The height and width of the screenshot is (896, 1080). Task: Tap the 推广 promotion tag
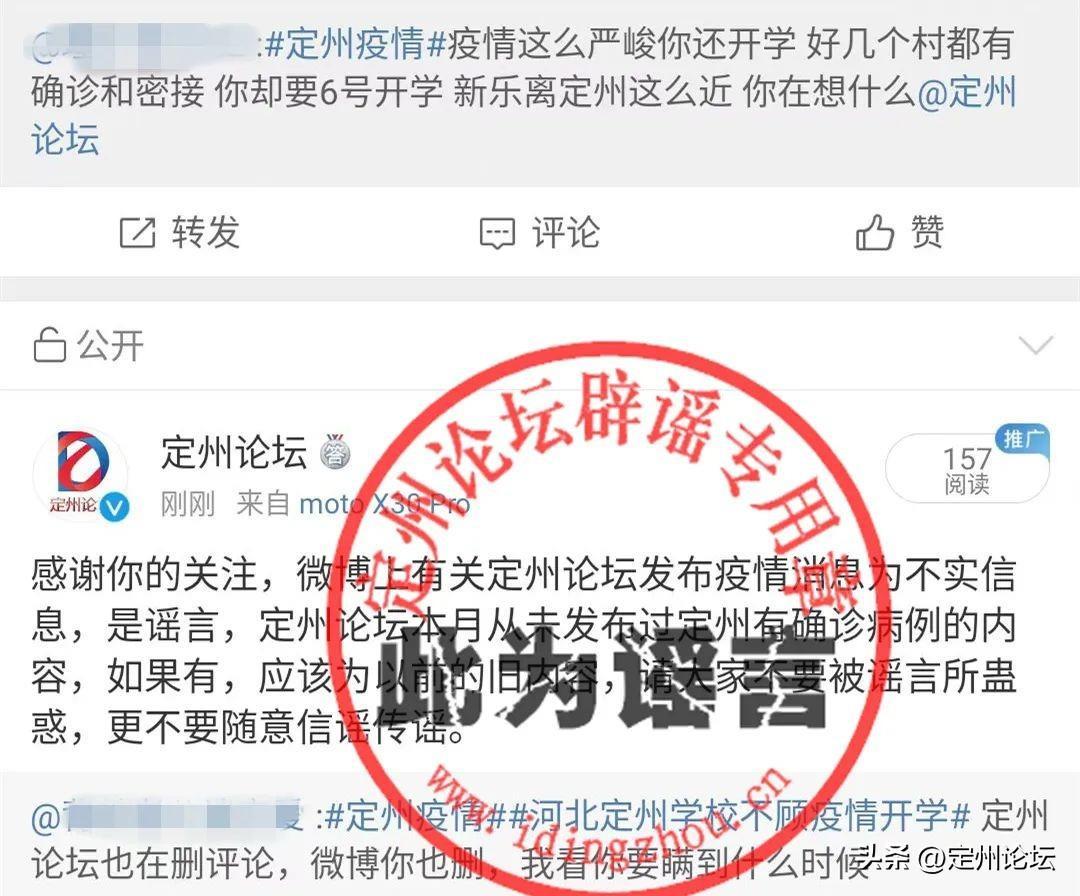pyautogui.click(x=1022, y=438)
